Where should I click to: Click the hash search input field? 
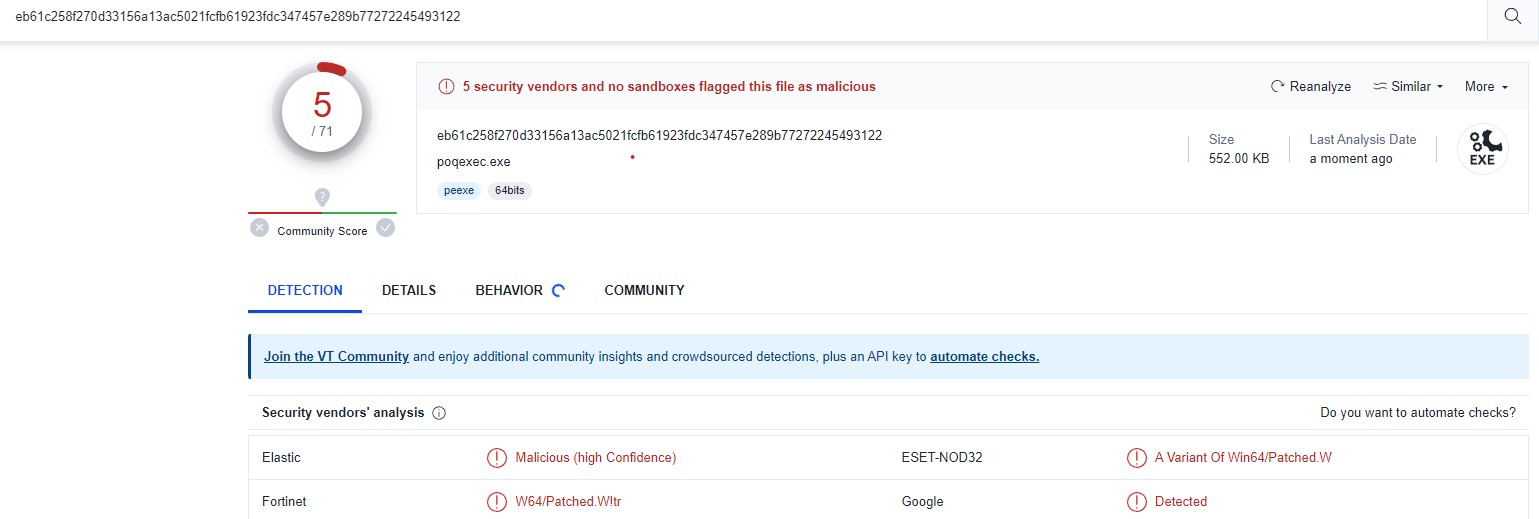(x=700, y=17)
